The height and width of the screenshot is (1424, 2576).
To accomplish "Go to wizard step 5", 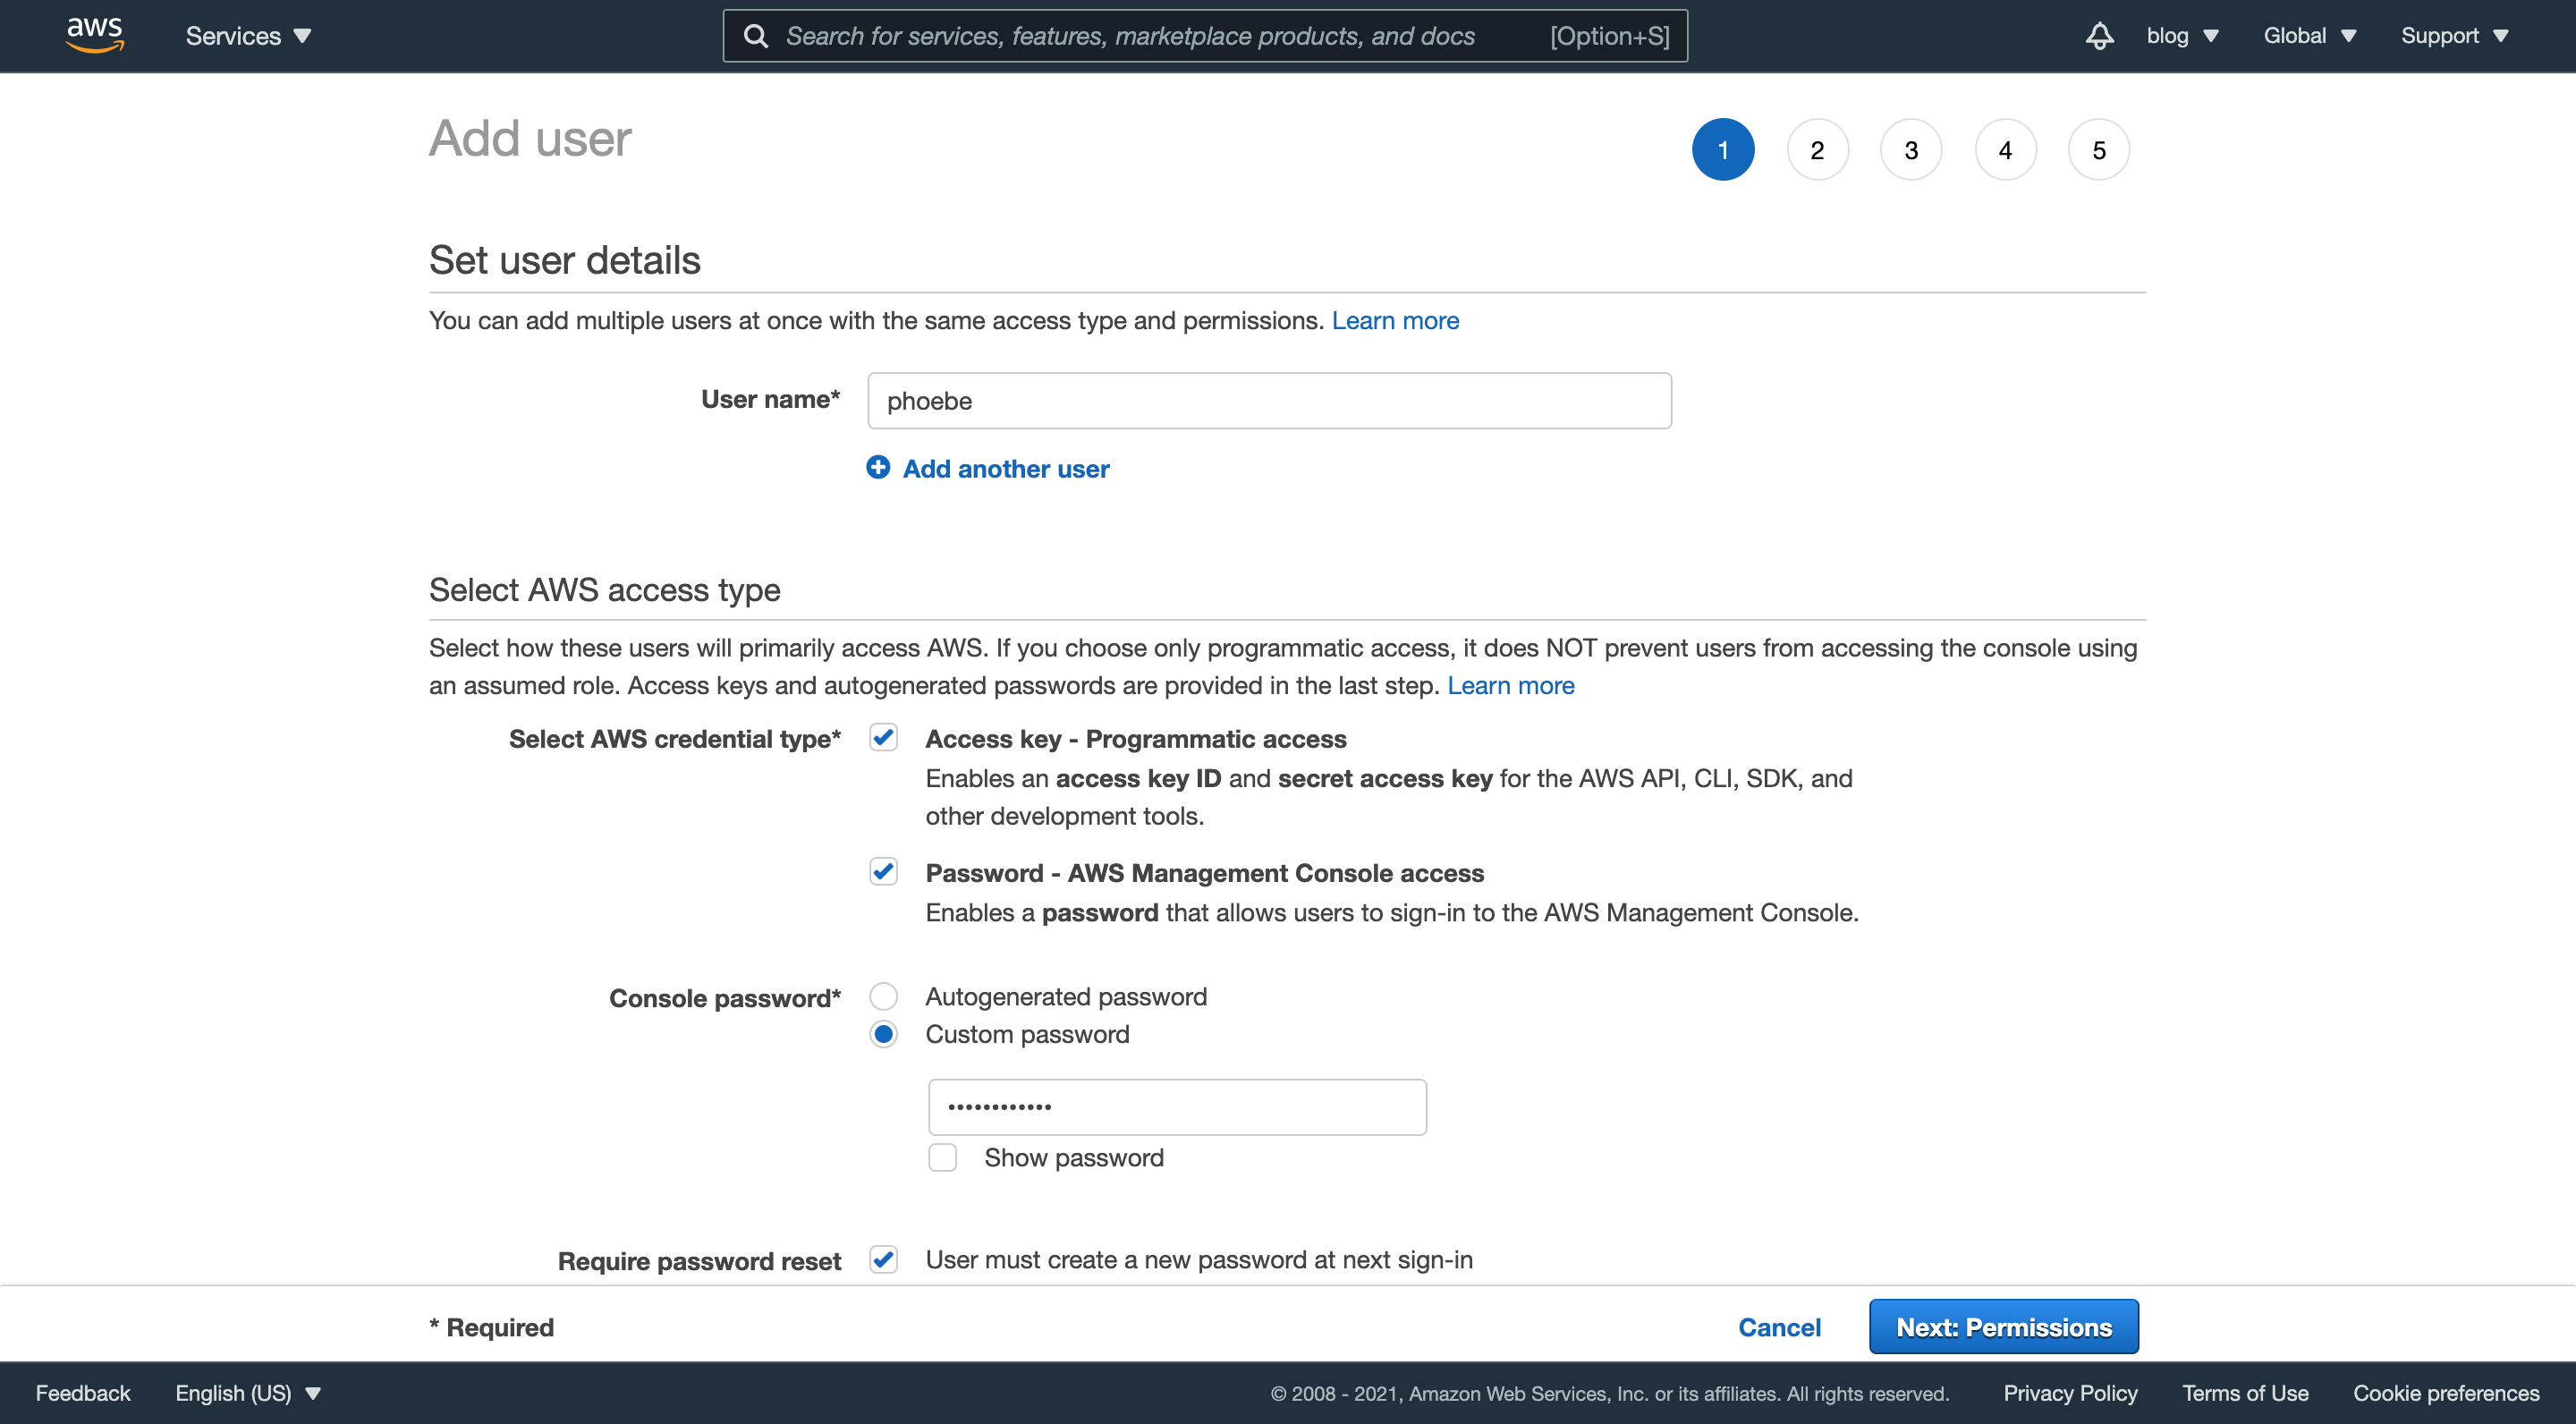I will (x=2099, y=150).
